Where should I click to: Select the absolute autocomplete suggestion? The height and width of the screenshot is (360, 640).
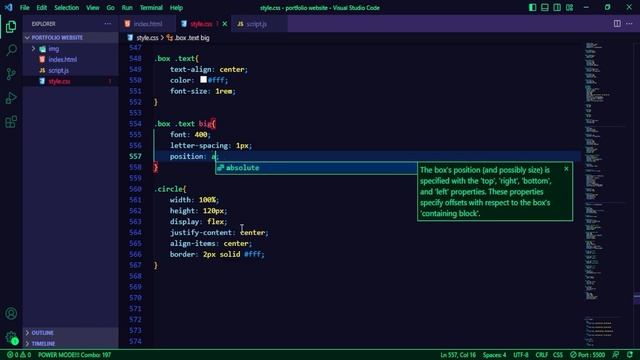tap(316, 168)
